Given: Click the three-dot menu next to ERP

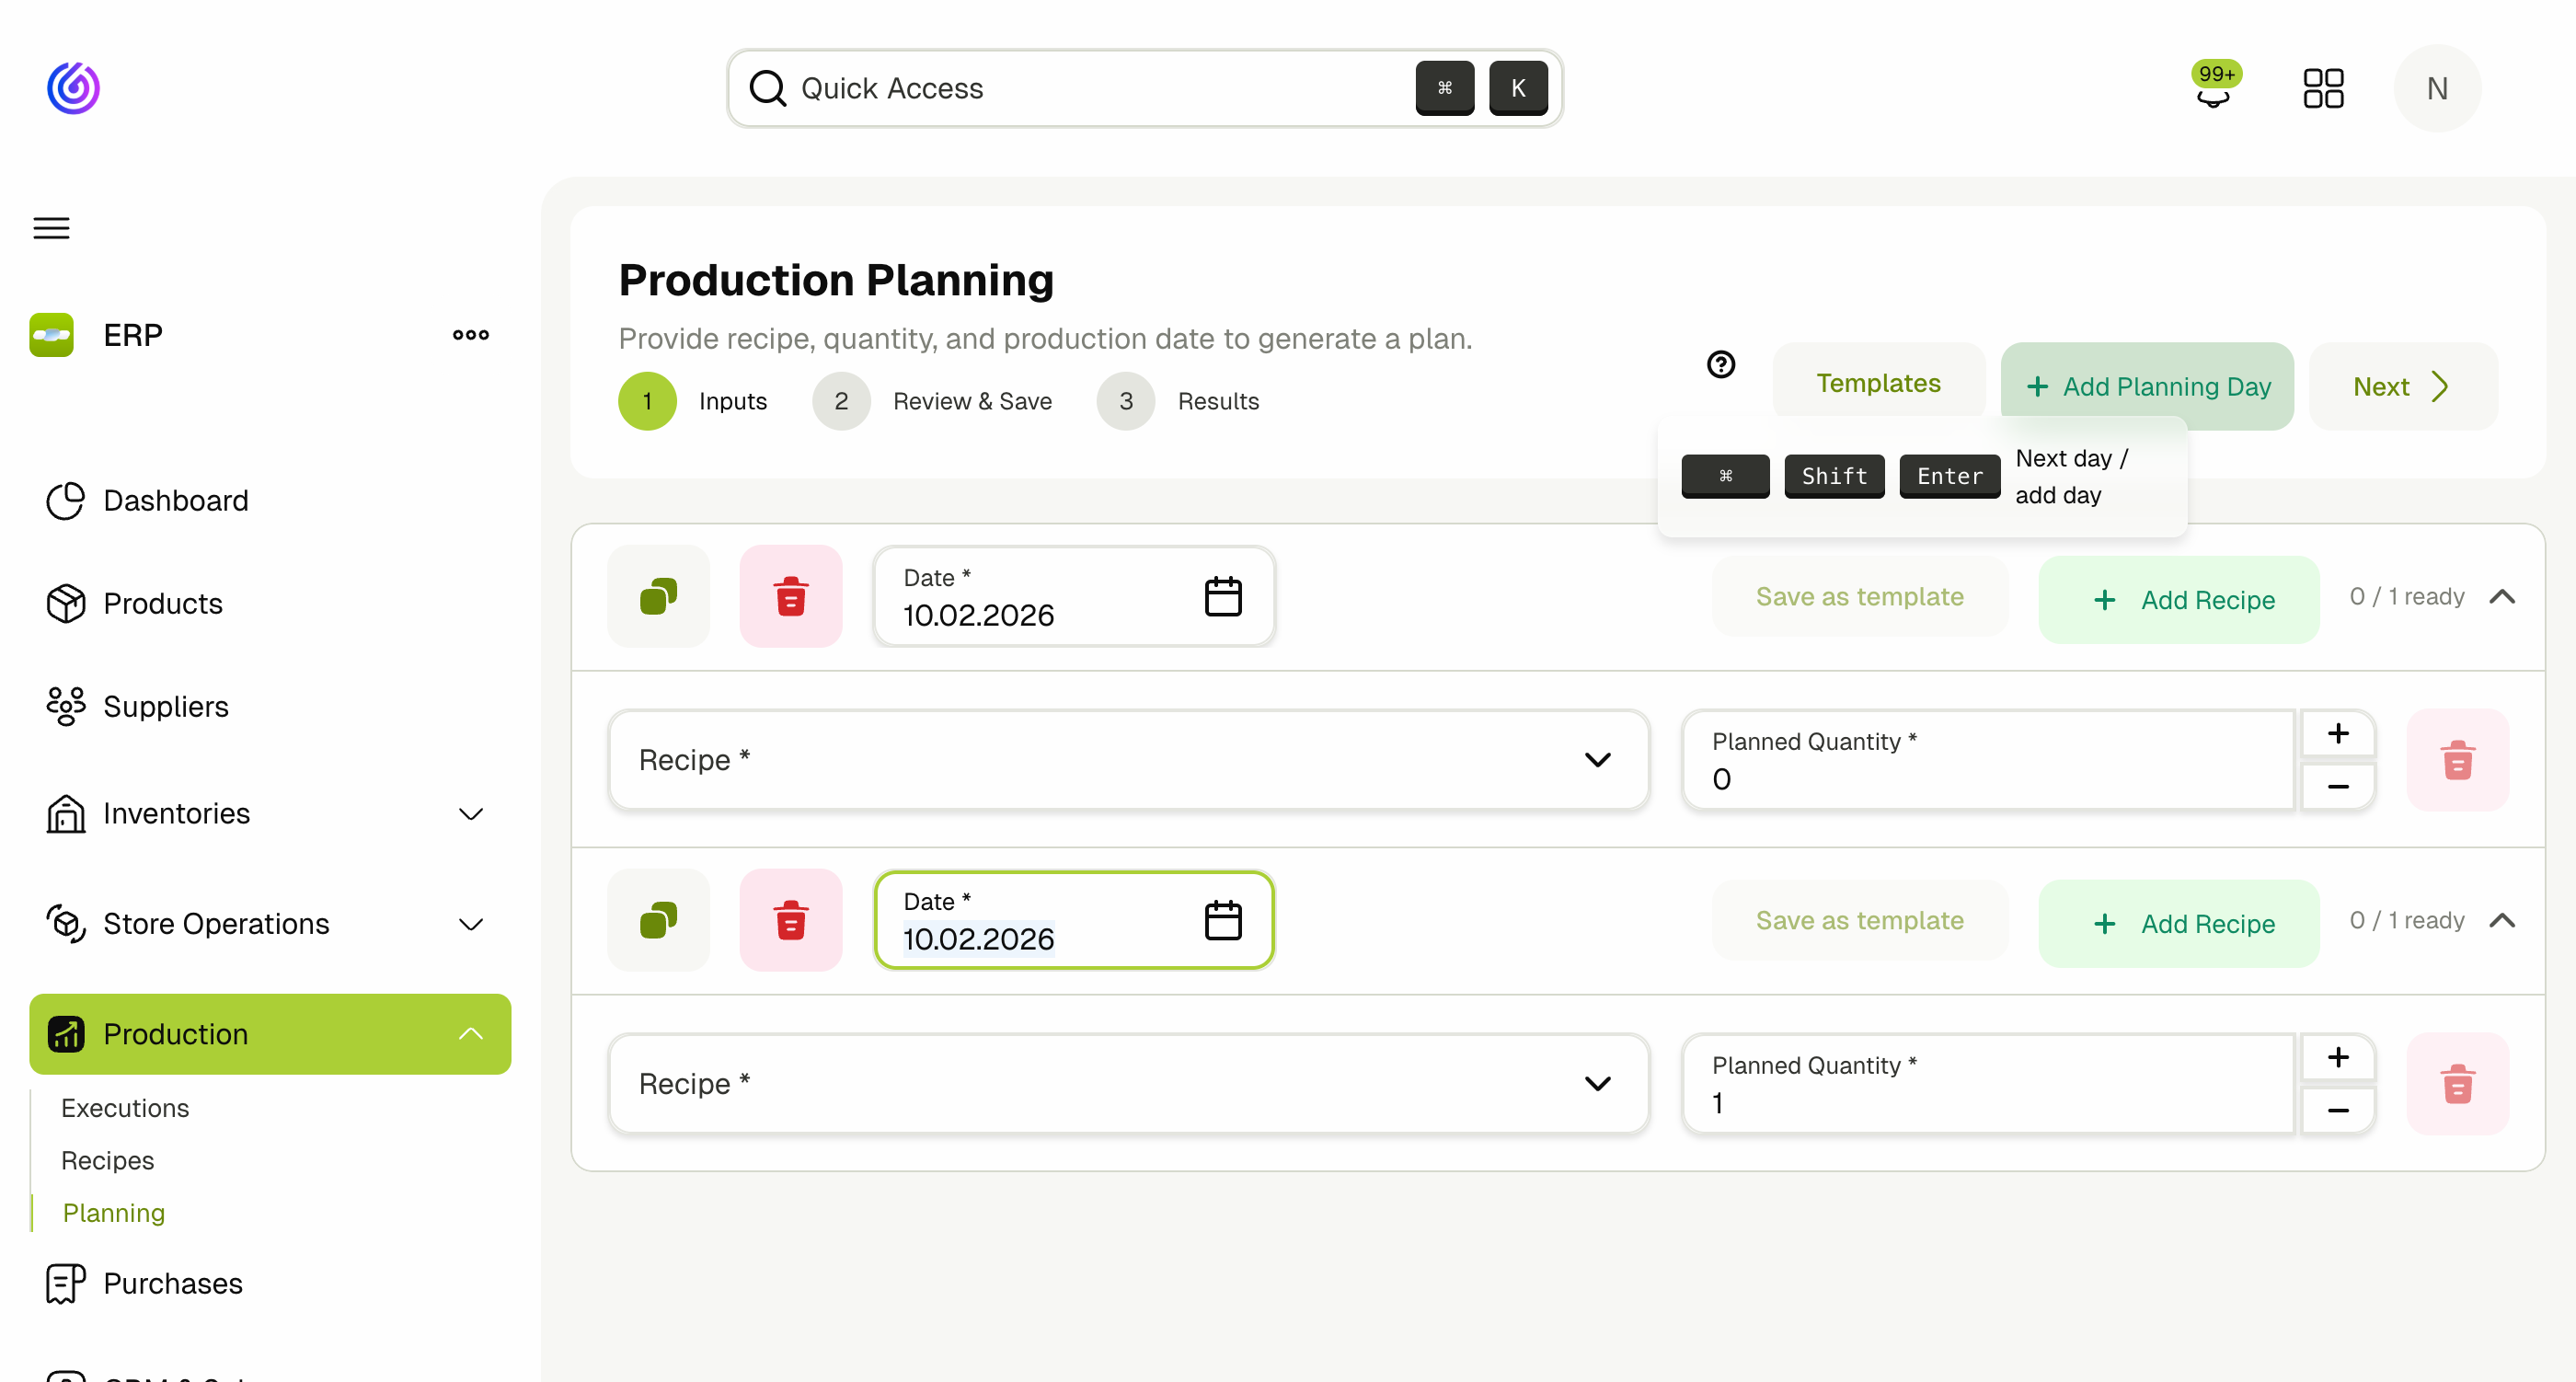Looking at the screenshot, I should 470,334.
